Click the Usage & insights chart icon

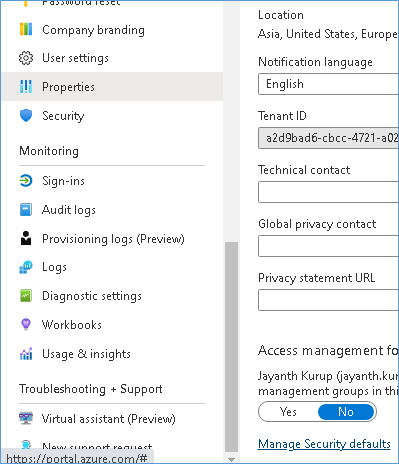[26, 354]
